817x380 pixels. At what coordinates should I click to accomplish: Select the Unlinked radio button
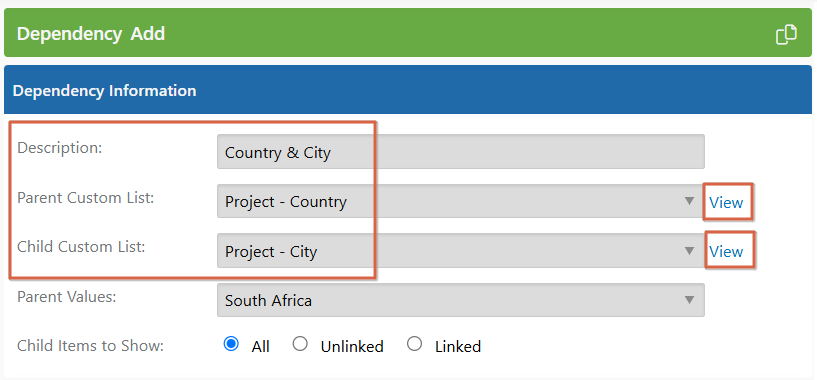(300, 344)
